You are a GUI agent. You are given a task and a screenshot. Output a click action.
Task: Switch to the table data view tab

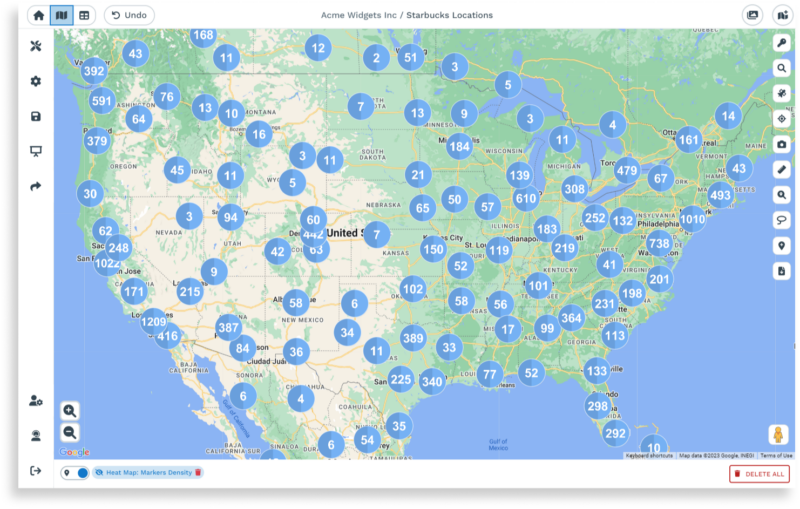tap(84, 15)
